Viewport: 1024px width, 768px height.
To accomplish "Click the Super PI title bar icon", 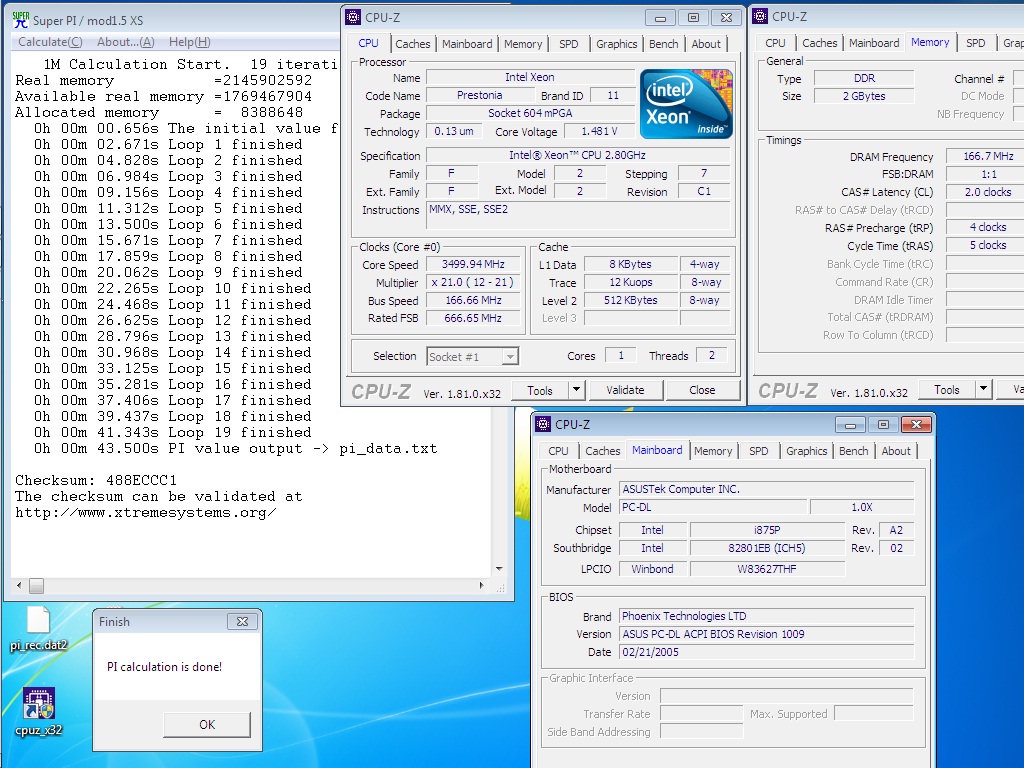I will [x=21, y=20].
